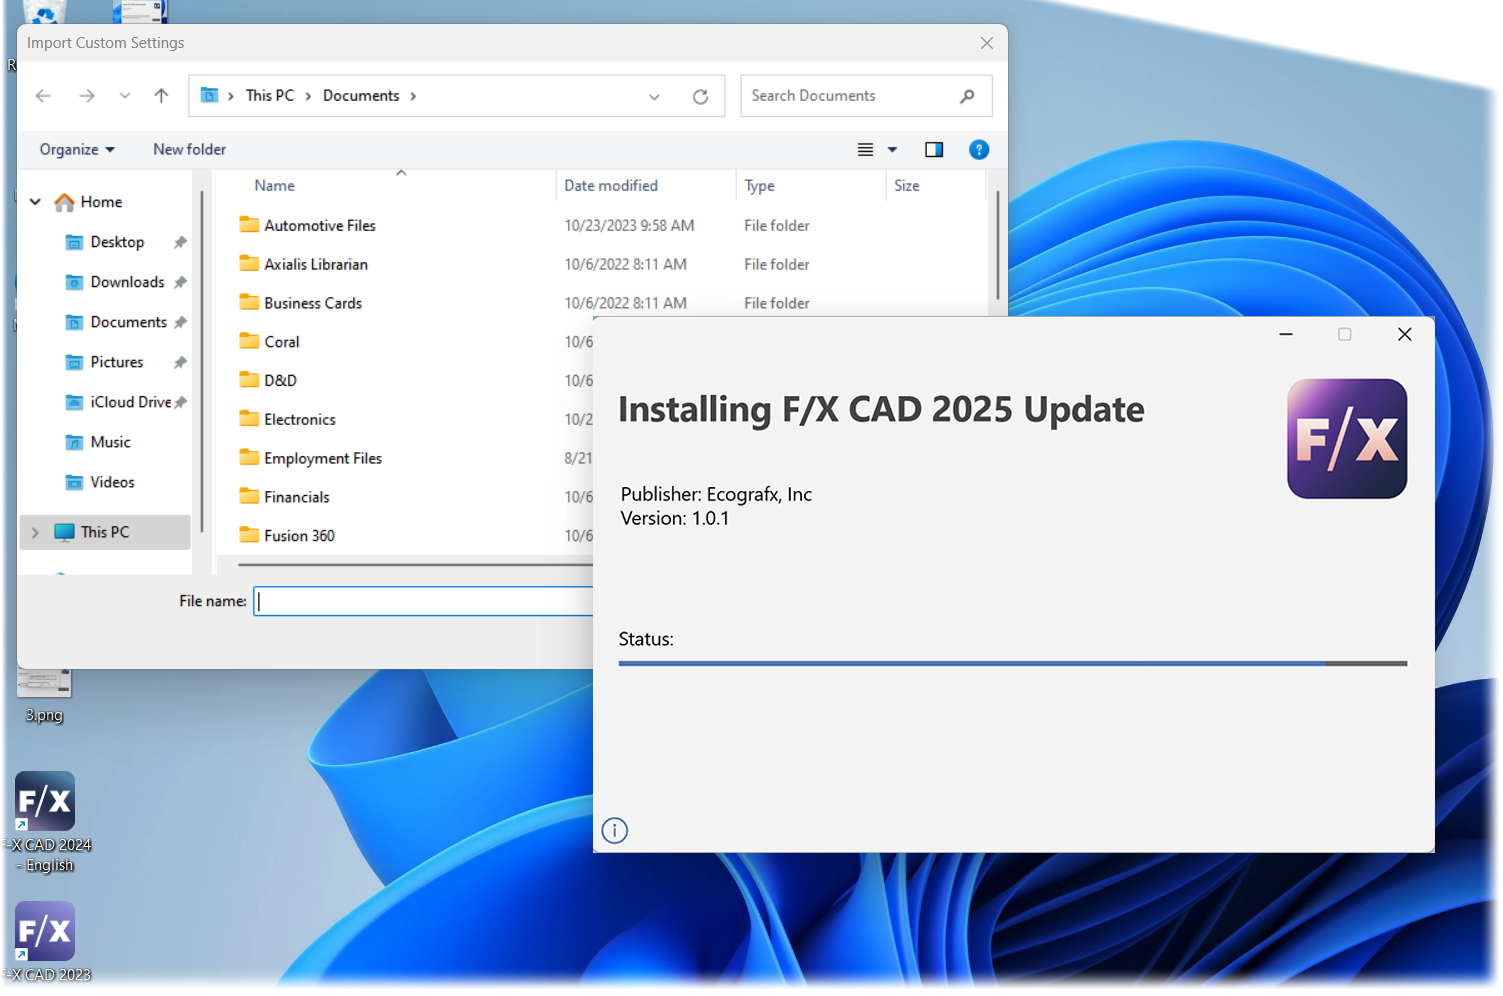
Task: Open the F/X CAD 2024 desktop shortcut
Action: coord(44,800)
